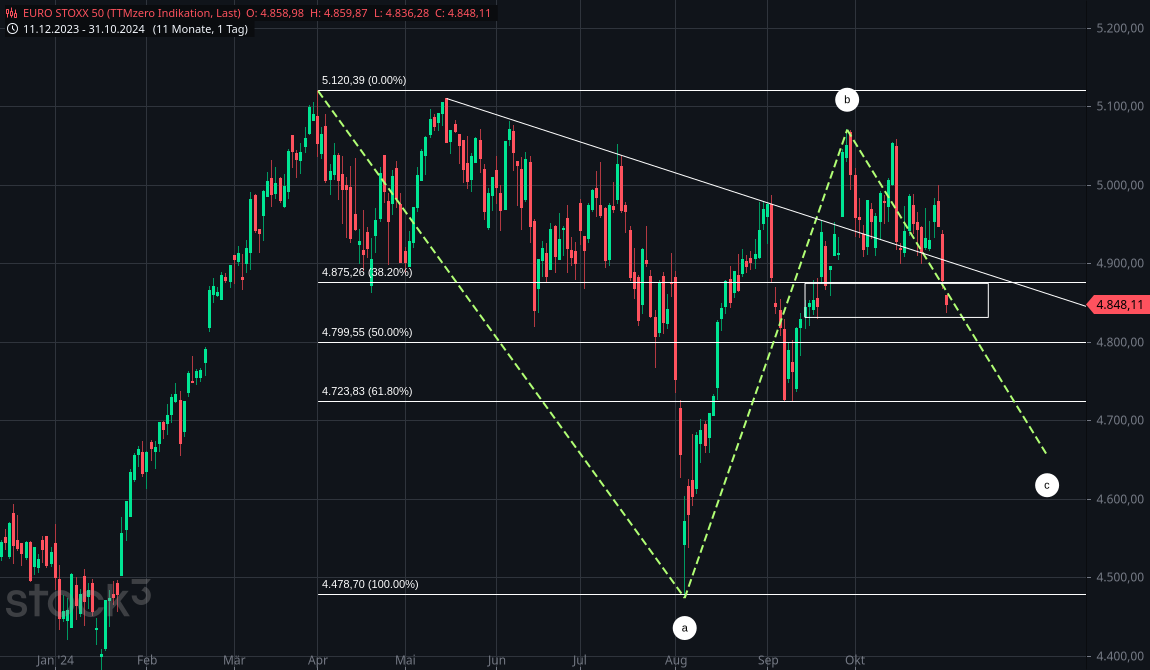The width and height of the screenshot is (1150, 670).
Task: Click the Feb time axis label
Action: (147, 660)
